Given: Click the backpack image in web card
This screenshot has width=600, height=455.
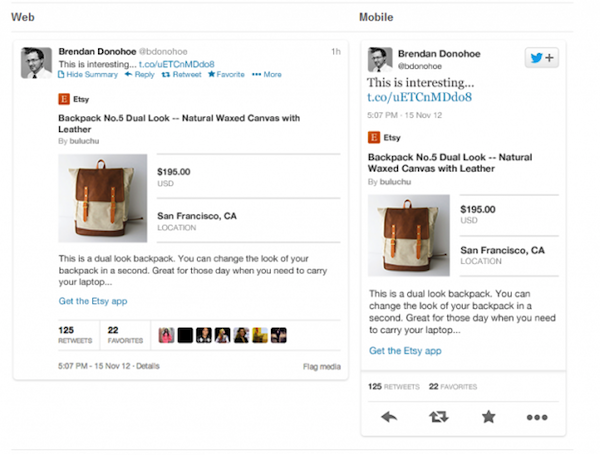Looking at the screenshot, I should 102,198.
